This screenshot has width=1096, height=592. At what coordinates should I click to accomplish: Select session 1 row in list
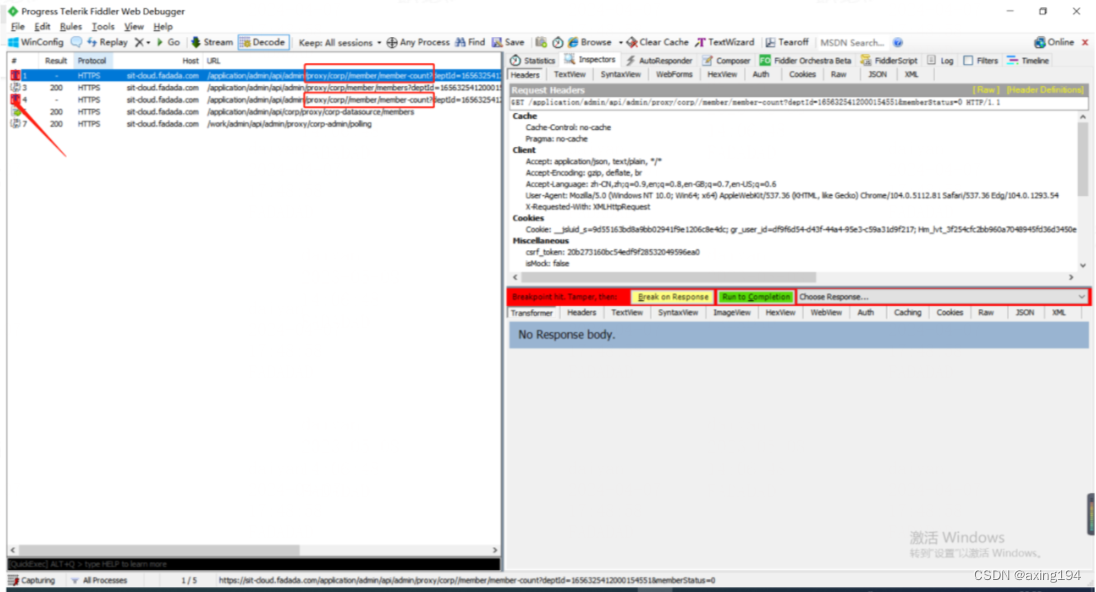pos(254,75)
